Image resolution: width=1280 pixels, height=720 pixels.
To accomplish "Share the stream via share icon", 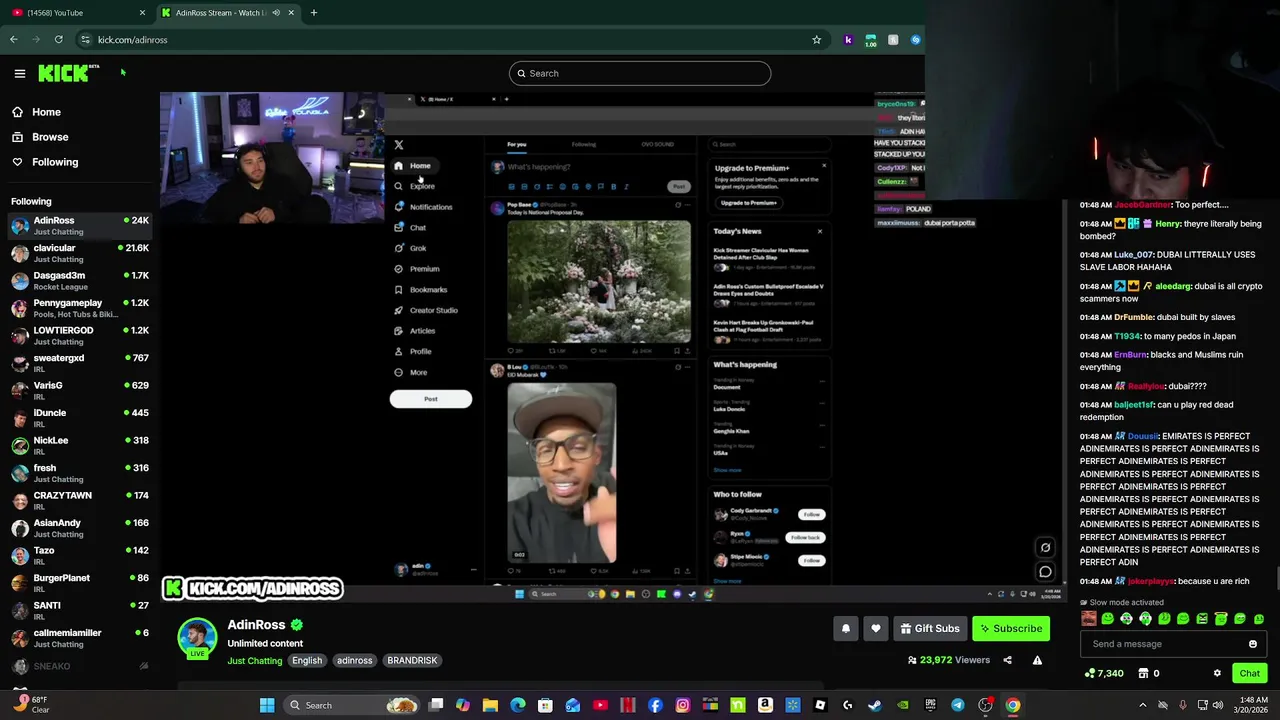I will 1007,660.
